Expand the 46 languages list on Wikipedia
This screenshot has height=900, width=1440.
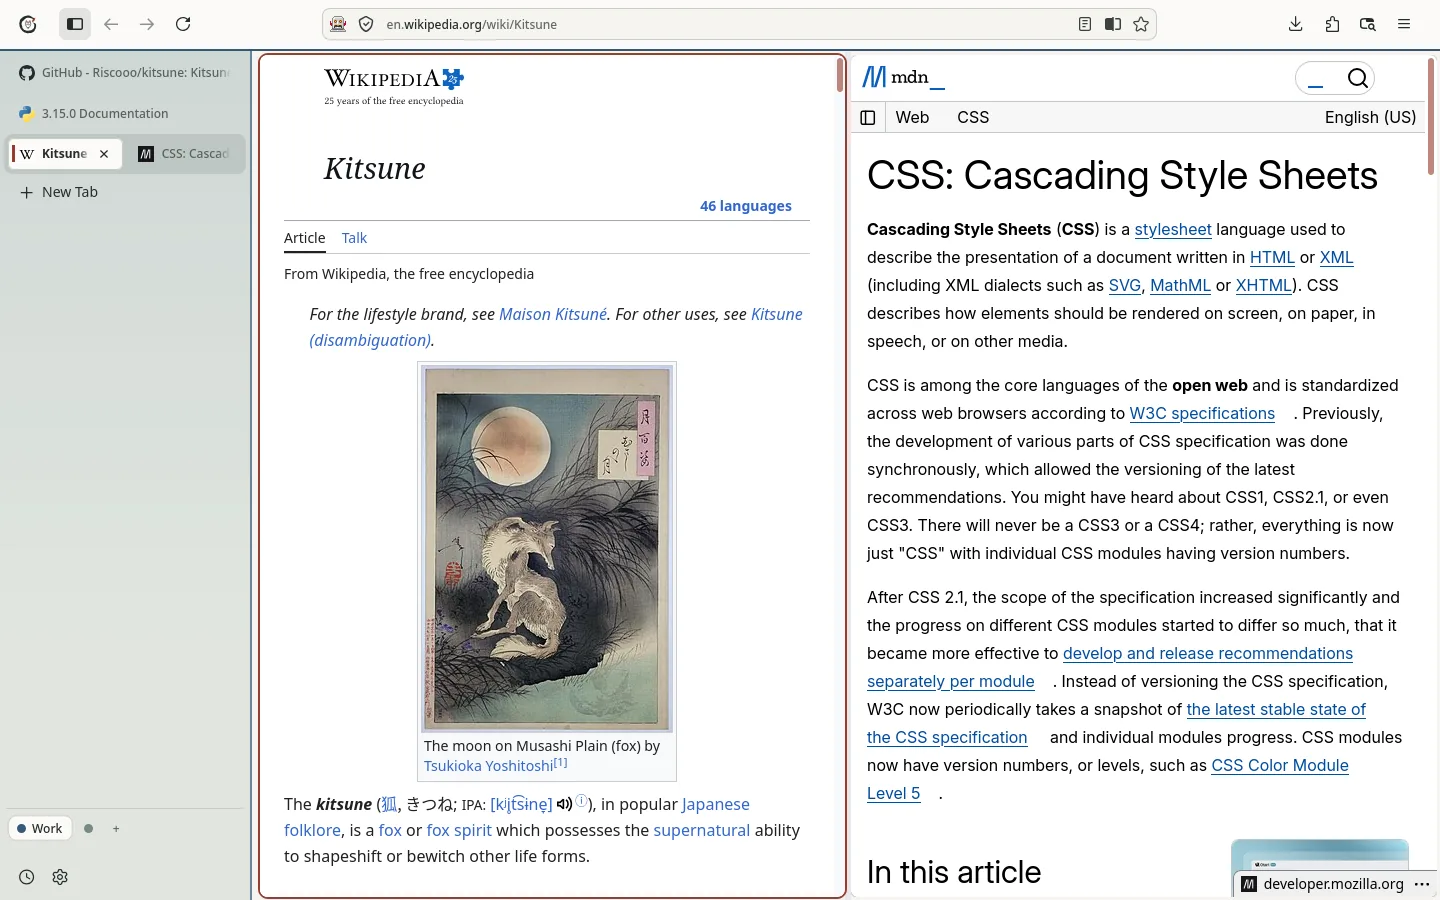coord(746,206)
